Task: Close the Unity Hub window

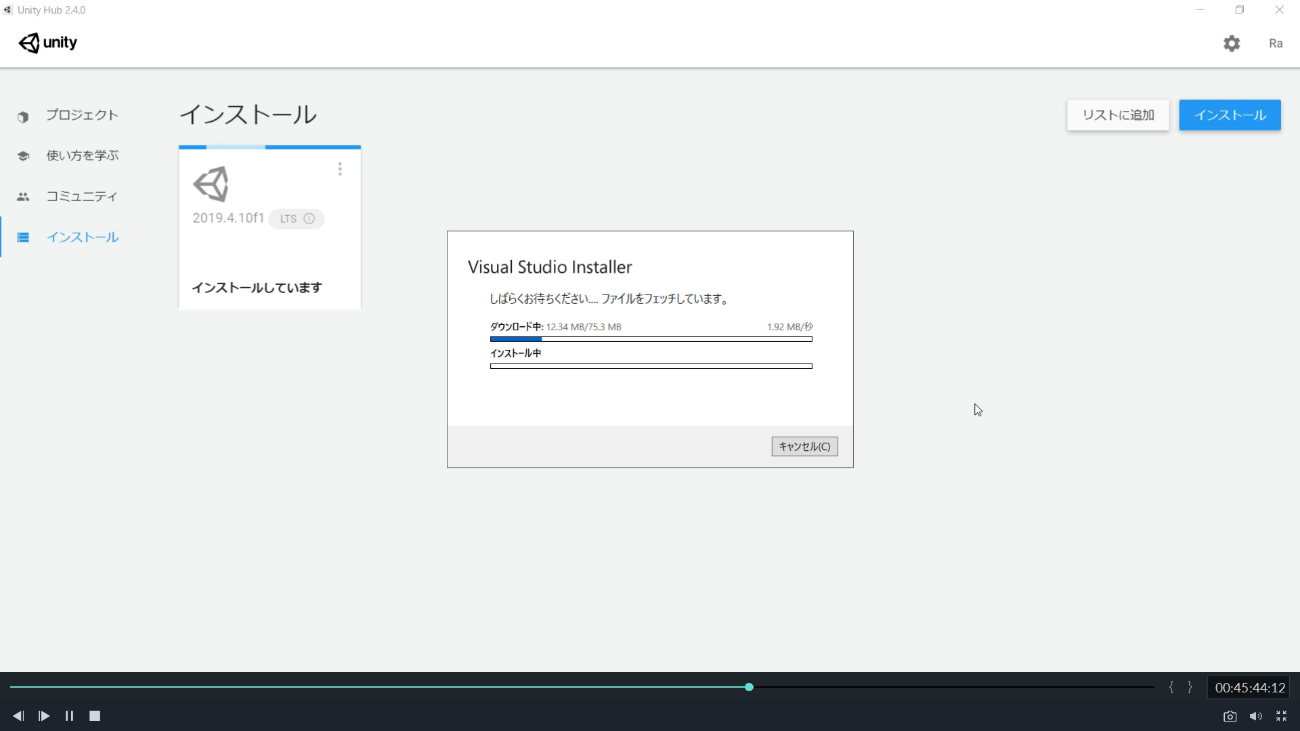Action: pyautogui.click(x=1279, y=10)
